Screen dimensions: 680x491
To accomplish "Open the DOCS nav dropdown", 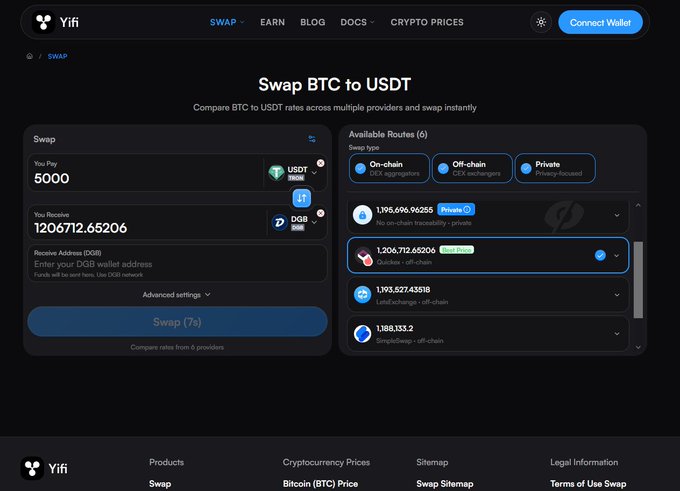I will coord(357,22).
